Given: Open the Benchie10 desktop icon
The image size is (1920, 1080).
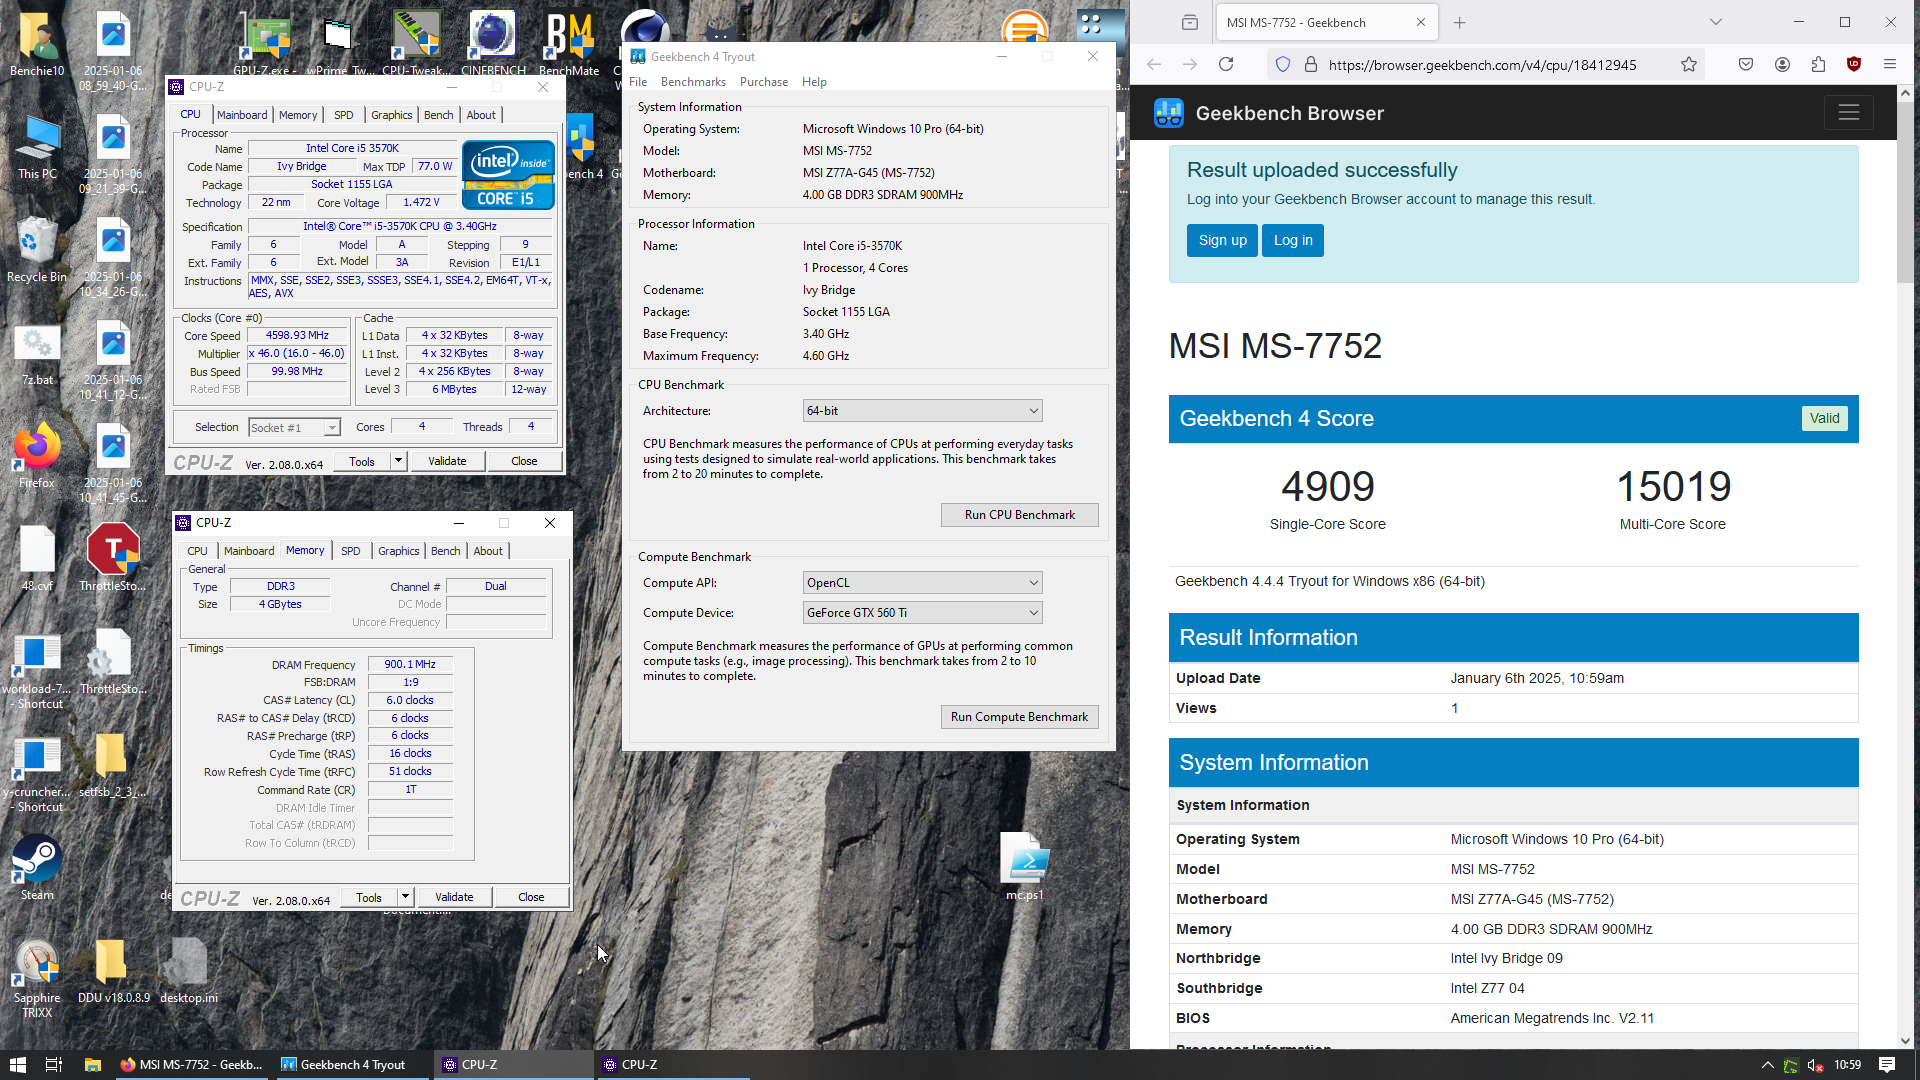Looking at the screenshot, I should pyautogui.click(x=37, y=44).
